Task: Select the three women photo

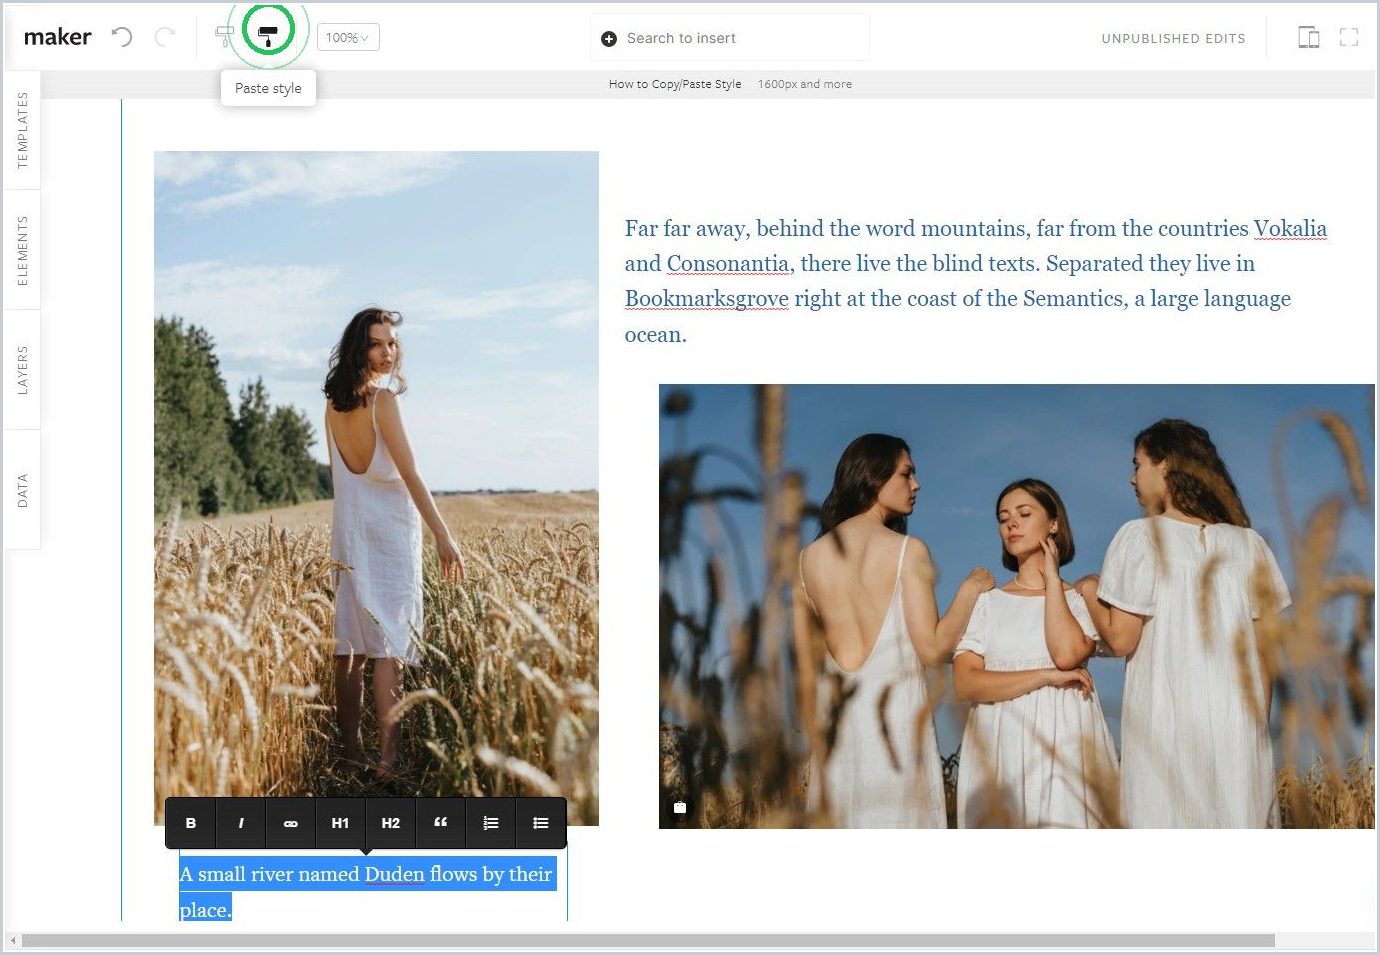Action: coord(1017,606)
